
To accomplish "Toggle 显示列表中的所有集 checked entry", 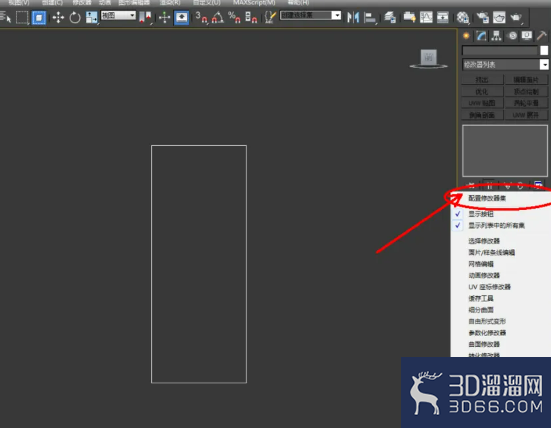I will (x=497, y=225).
